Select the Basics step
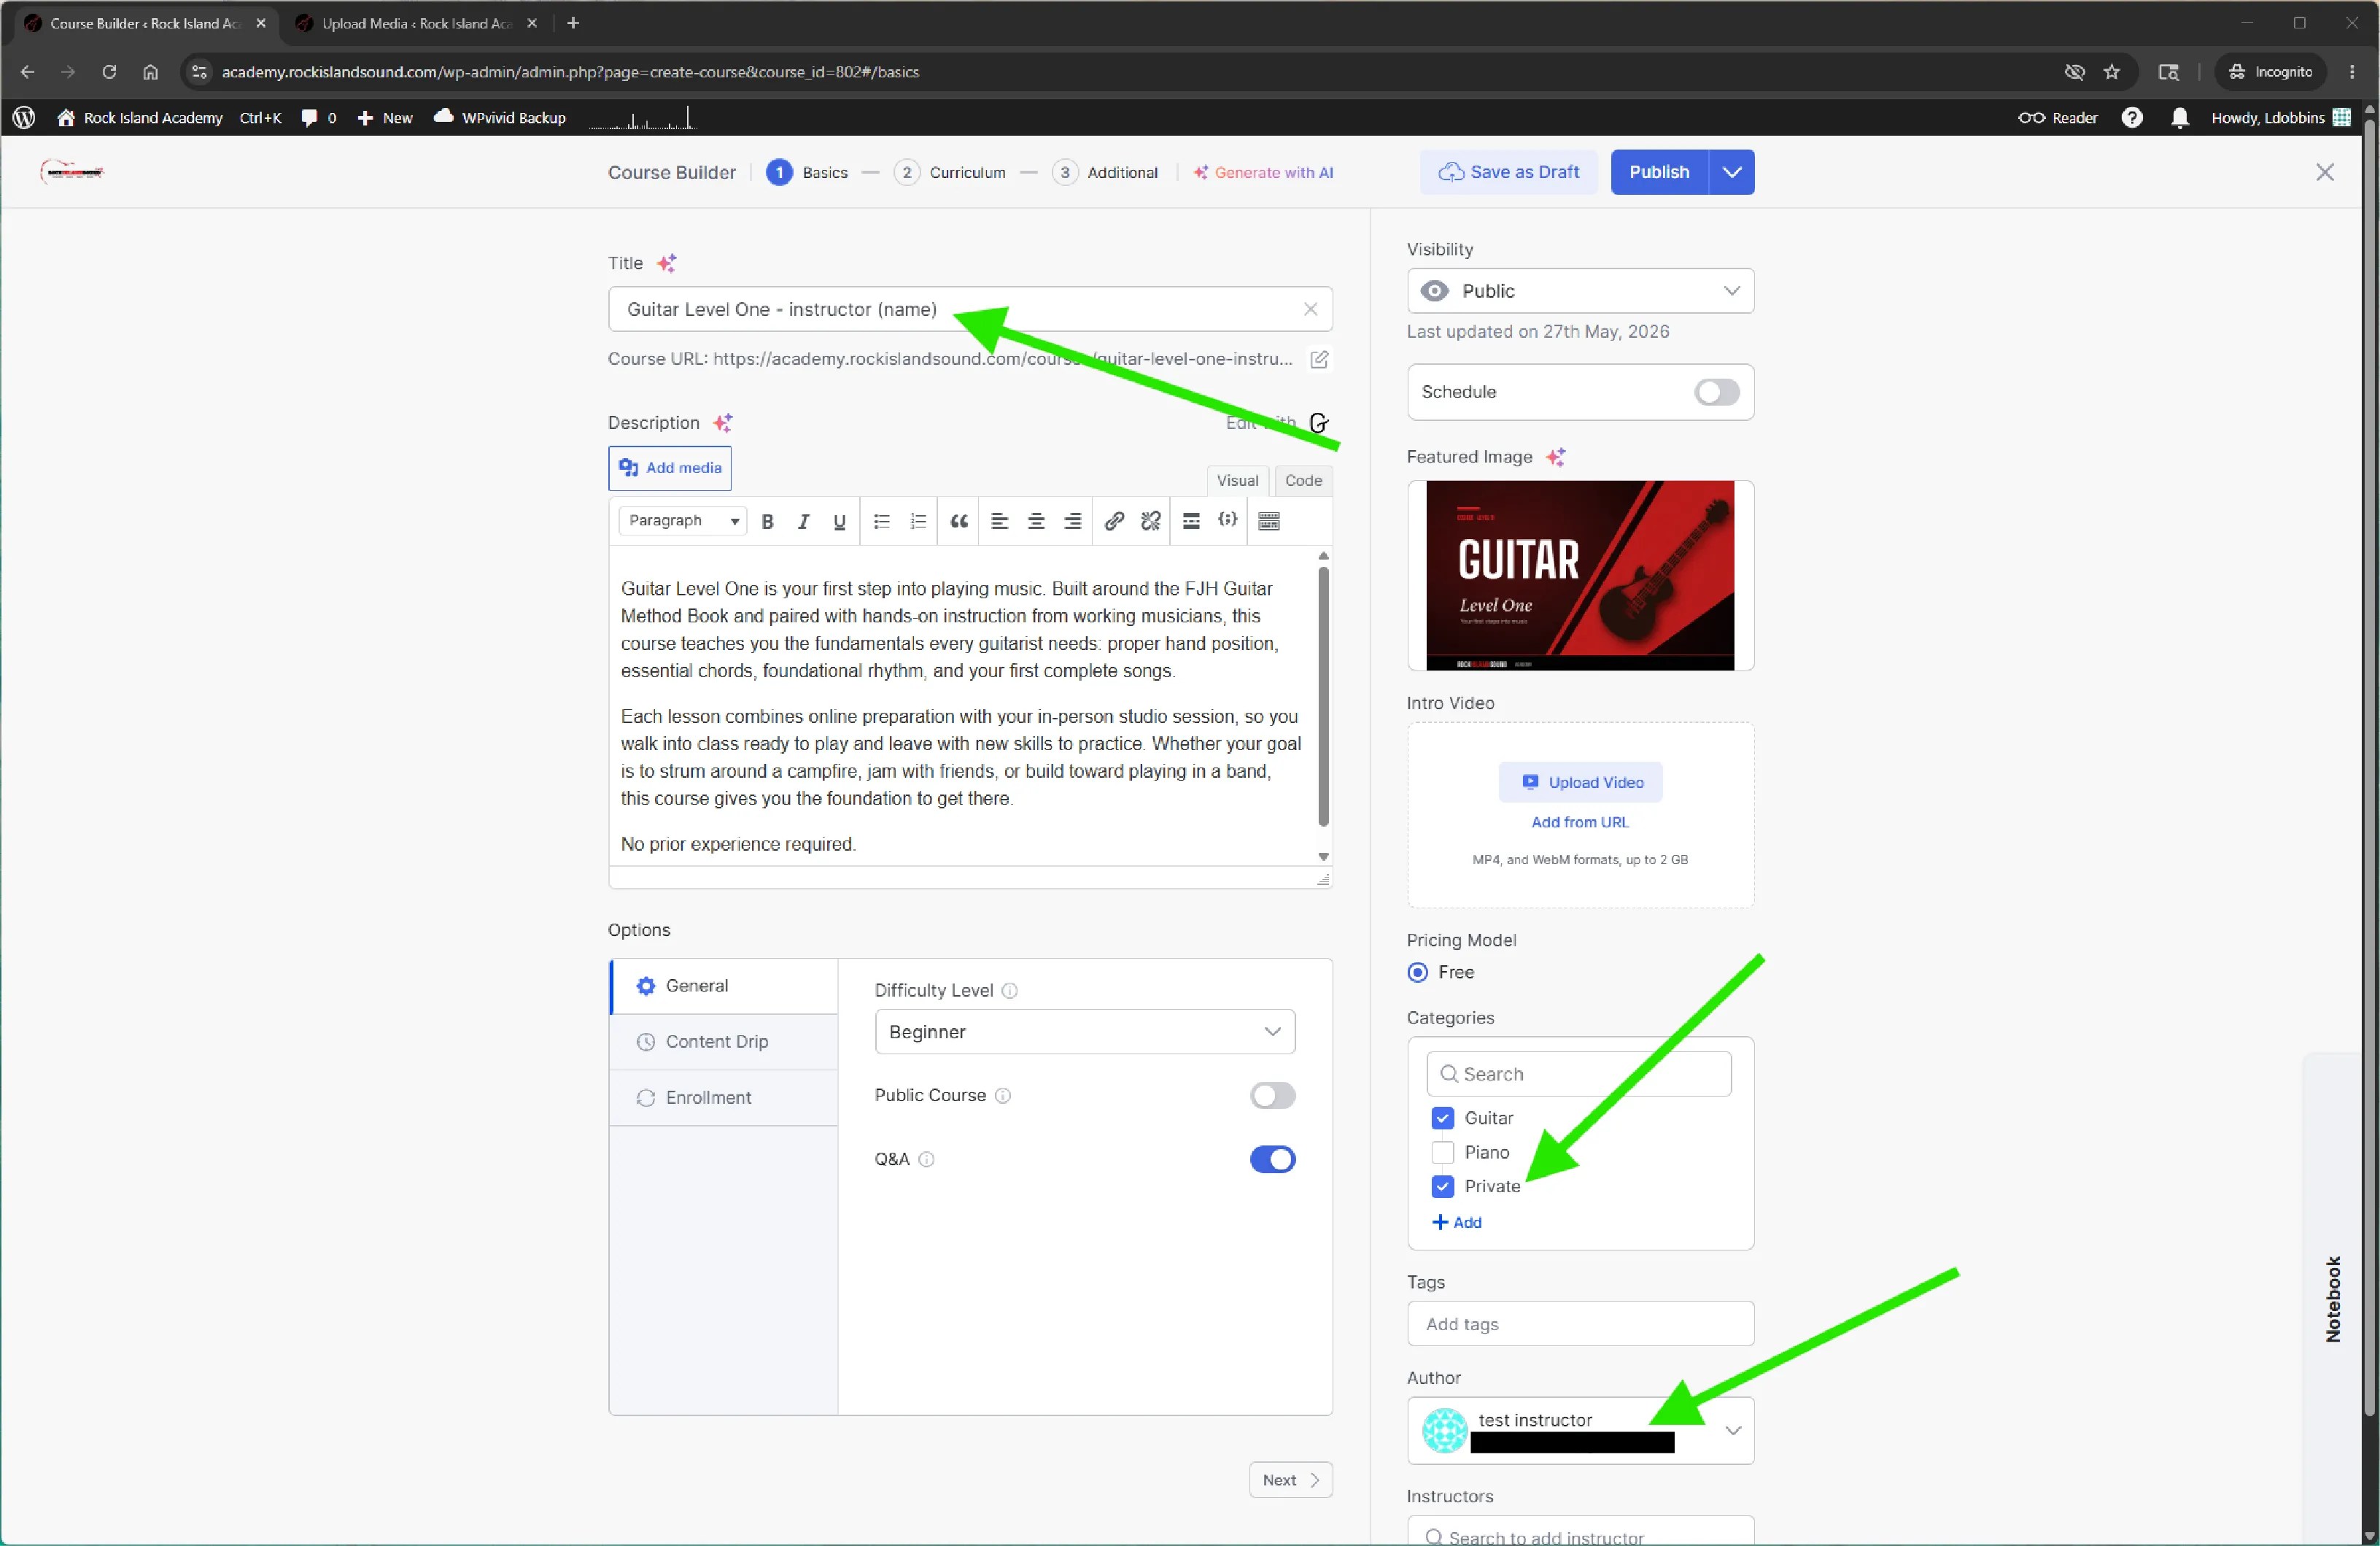Viewport: 2380px width, 1546px height. click(x=807, y=172)
